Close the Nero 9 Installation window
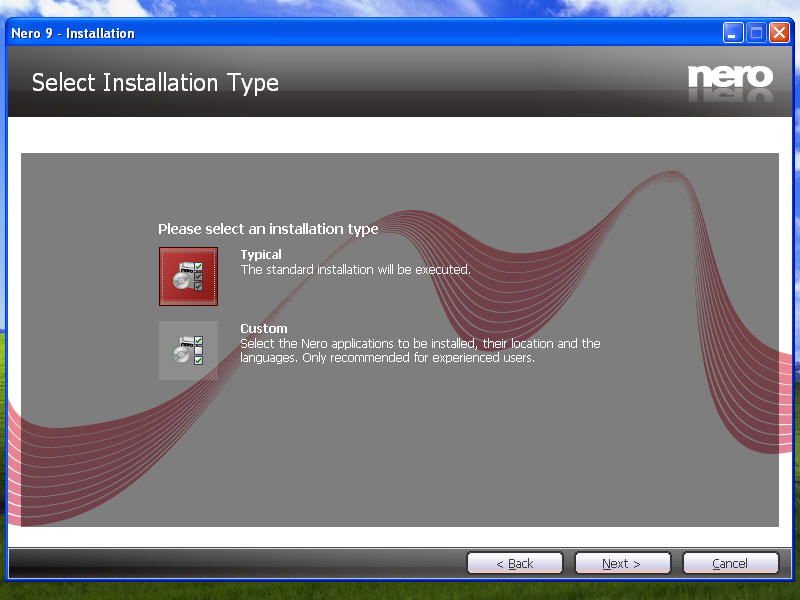The height and width of the screenshot is (600, 800). point(780,33)
